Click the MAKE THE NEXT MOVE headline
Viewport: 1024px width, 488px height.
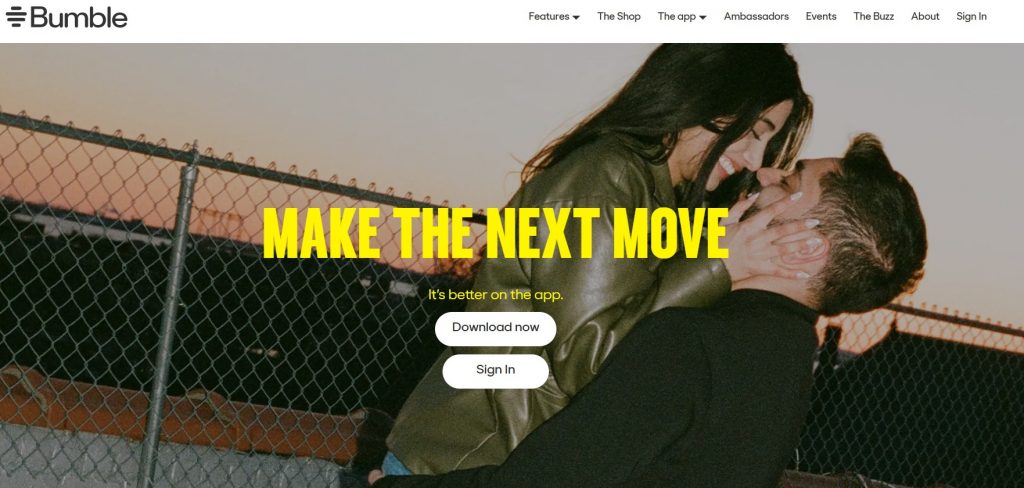pos(496,235)
